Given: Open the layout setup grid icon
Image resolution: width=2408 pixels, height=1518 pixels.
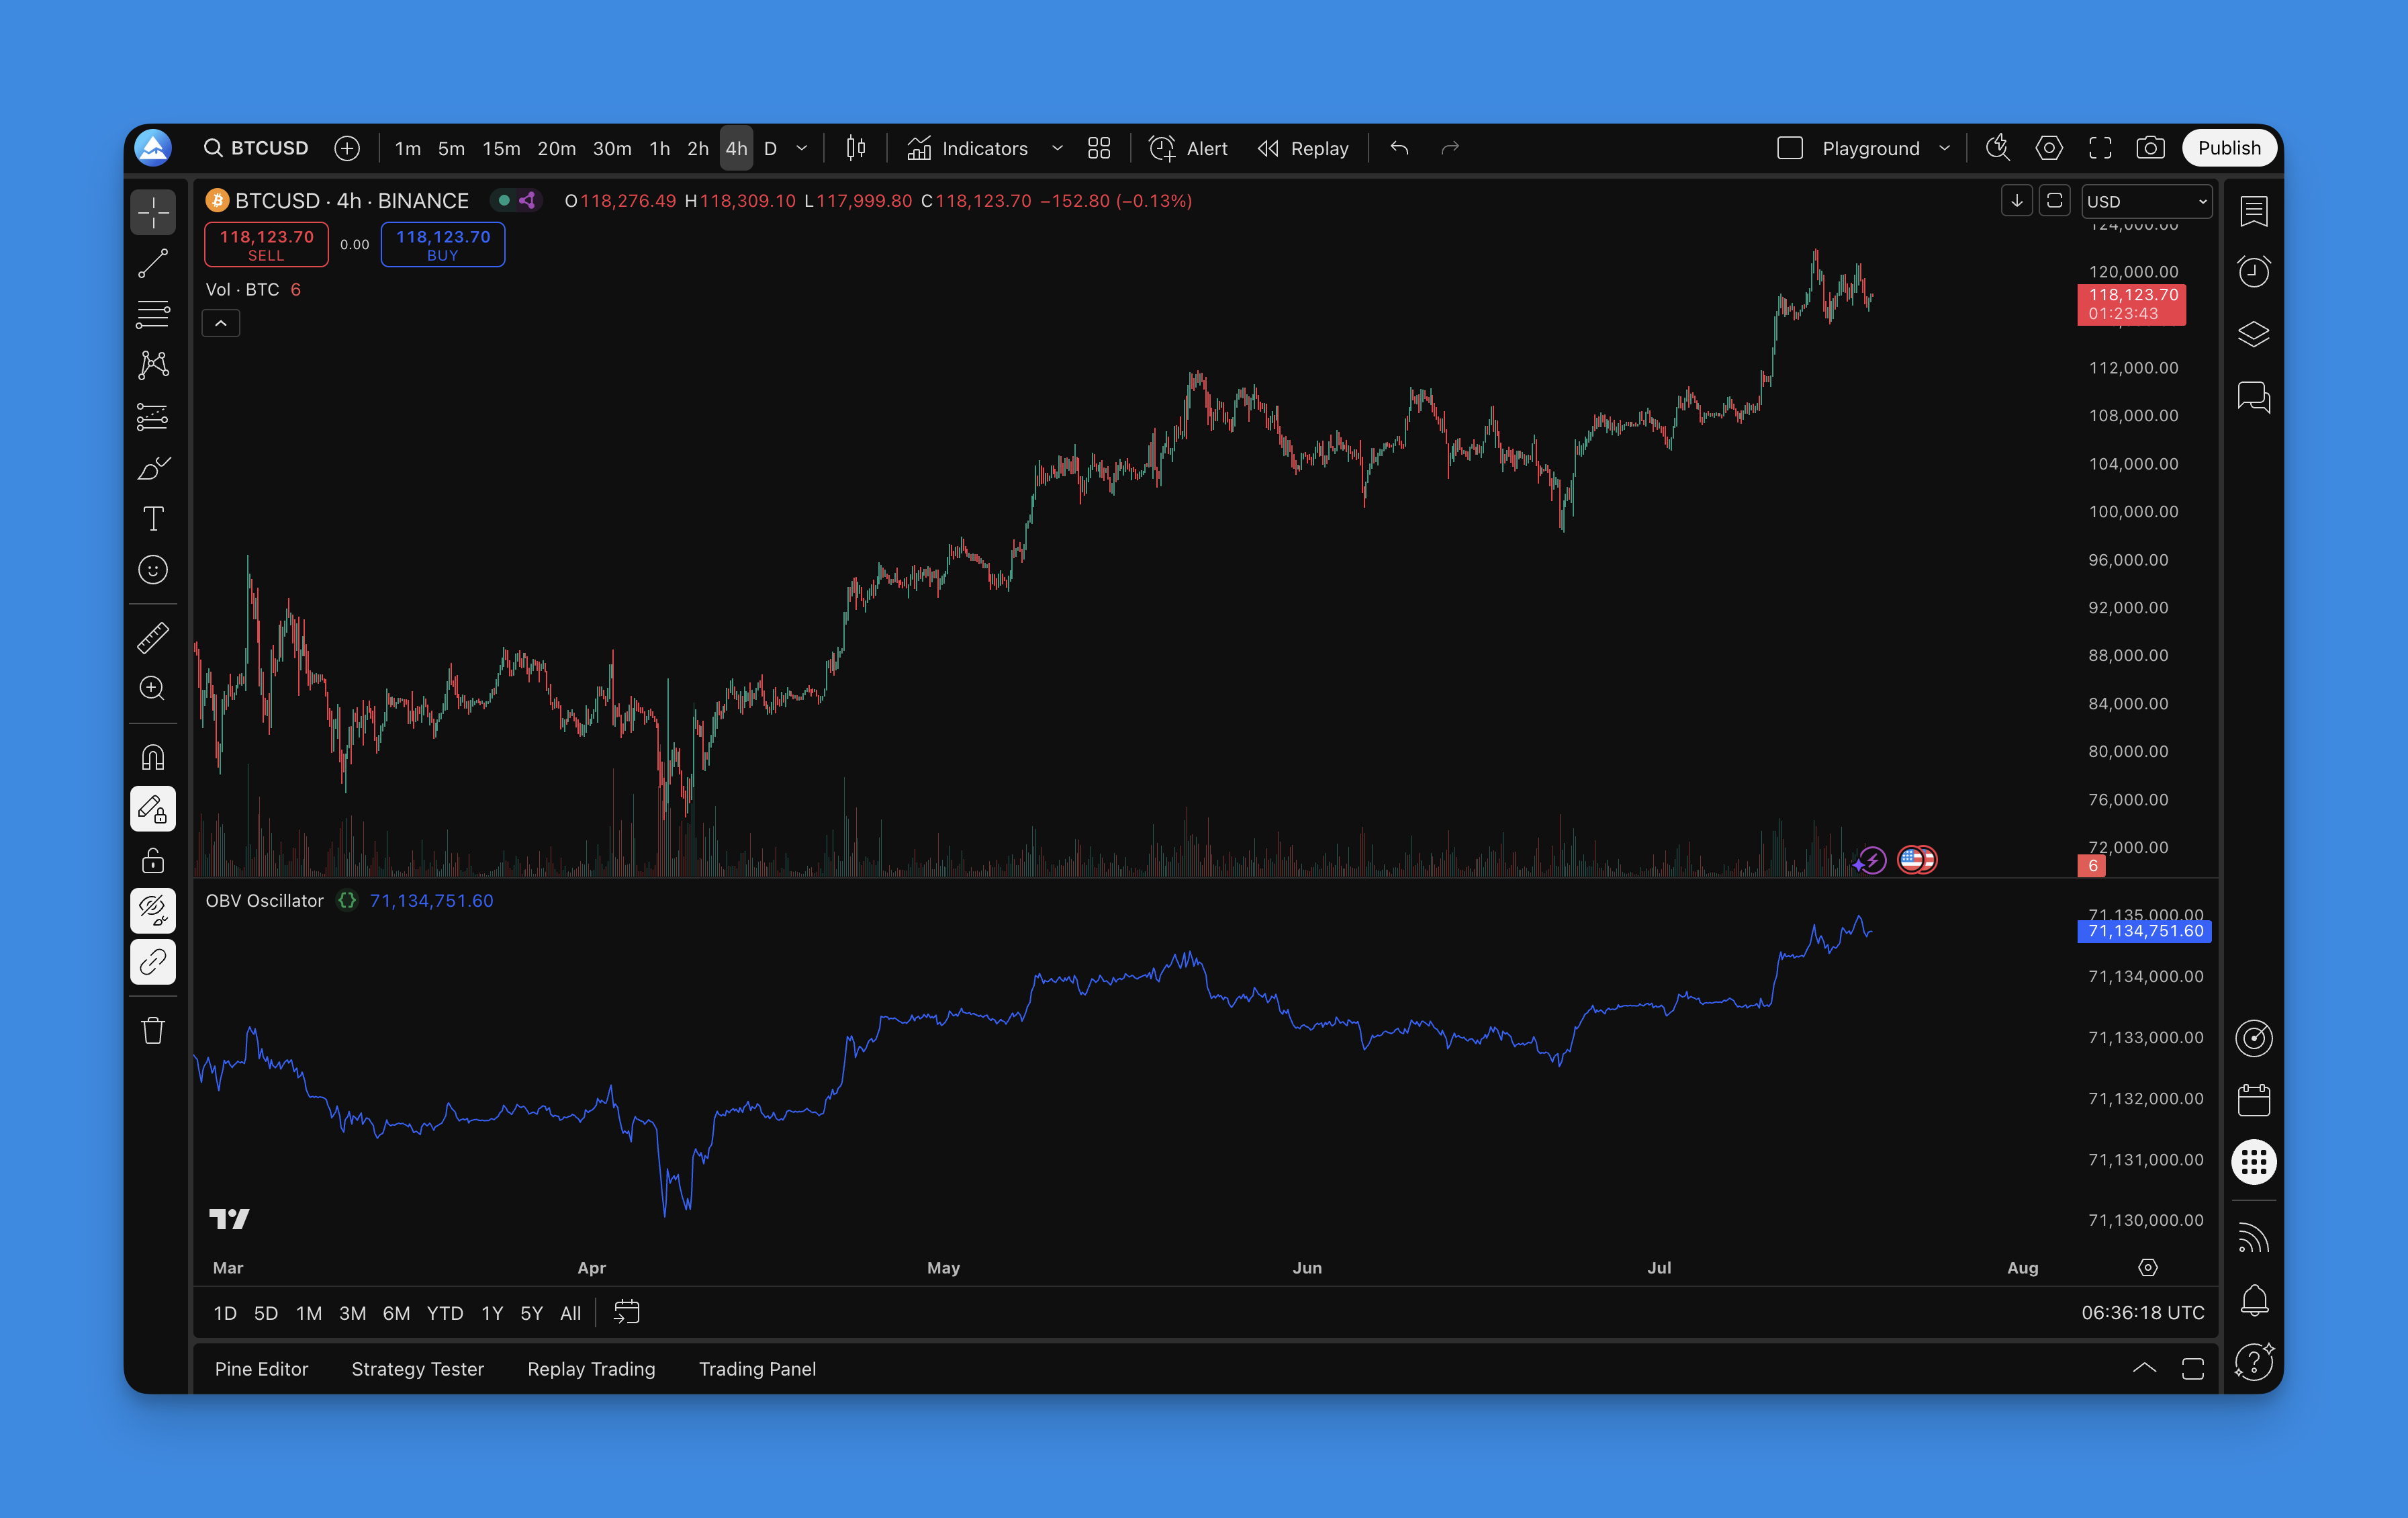Looking at the screenshot, I should tap(1099, 148).
